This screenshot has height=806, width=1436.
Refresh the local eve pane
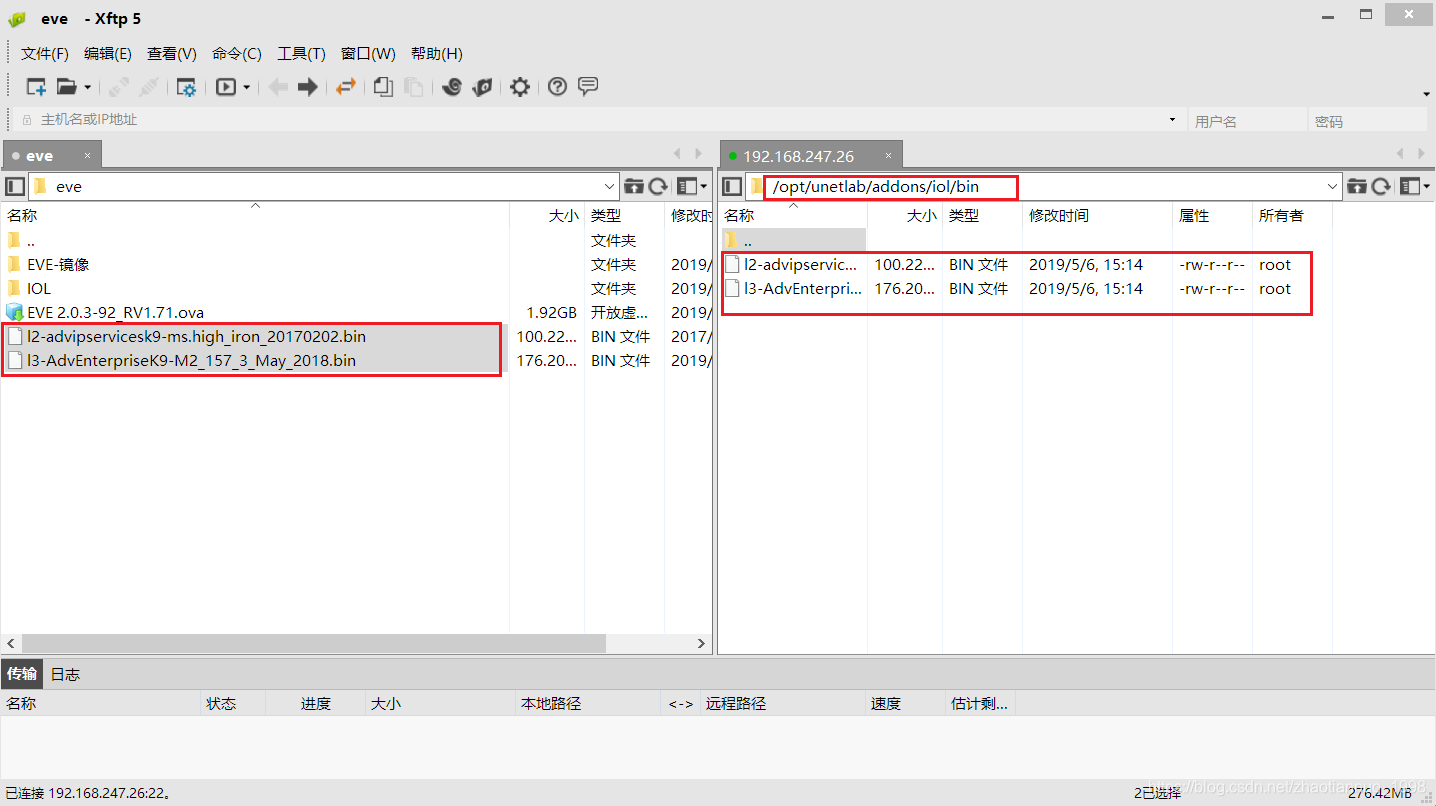point(658,186)
